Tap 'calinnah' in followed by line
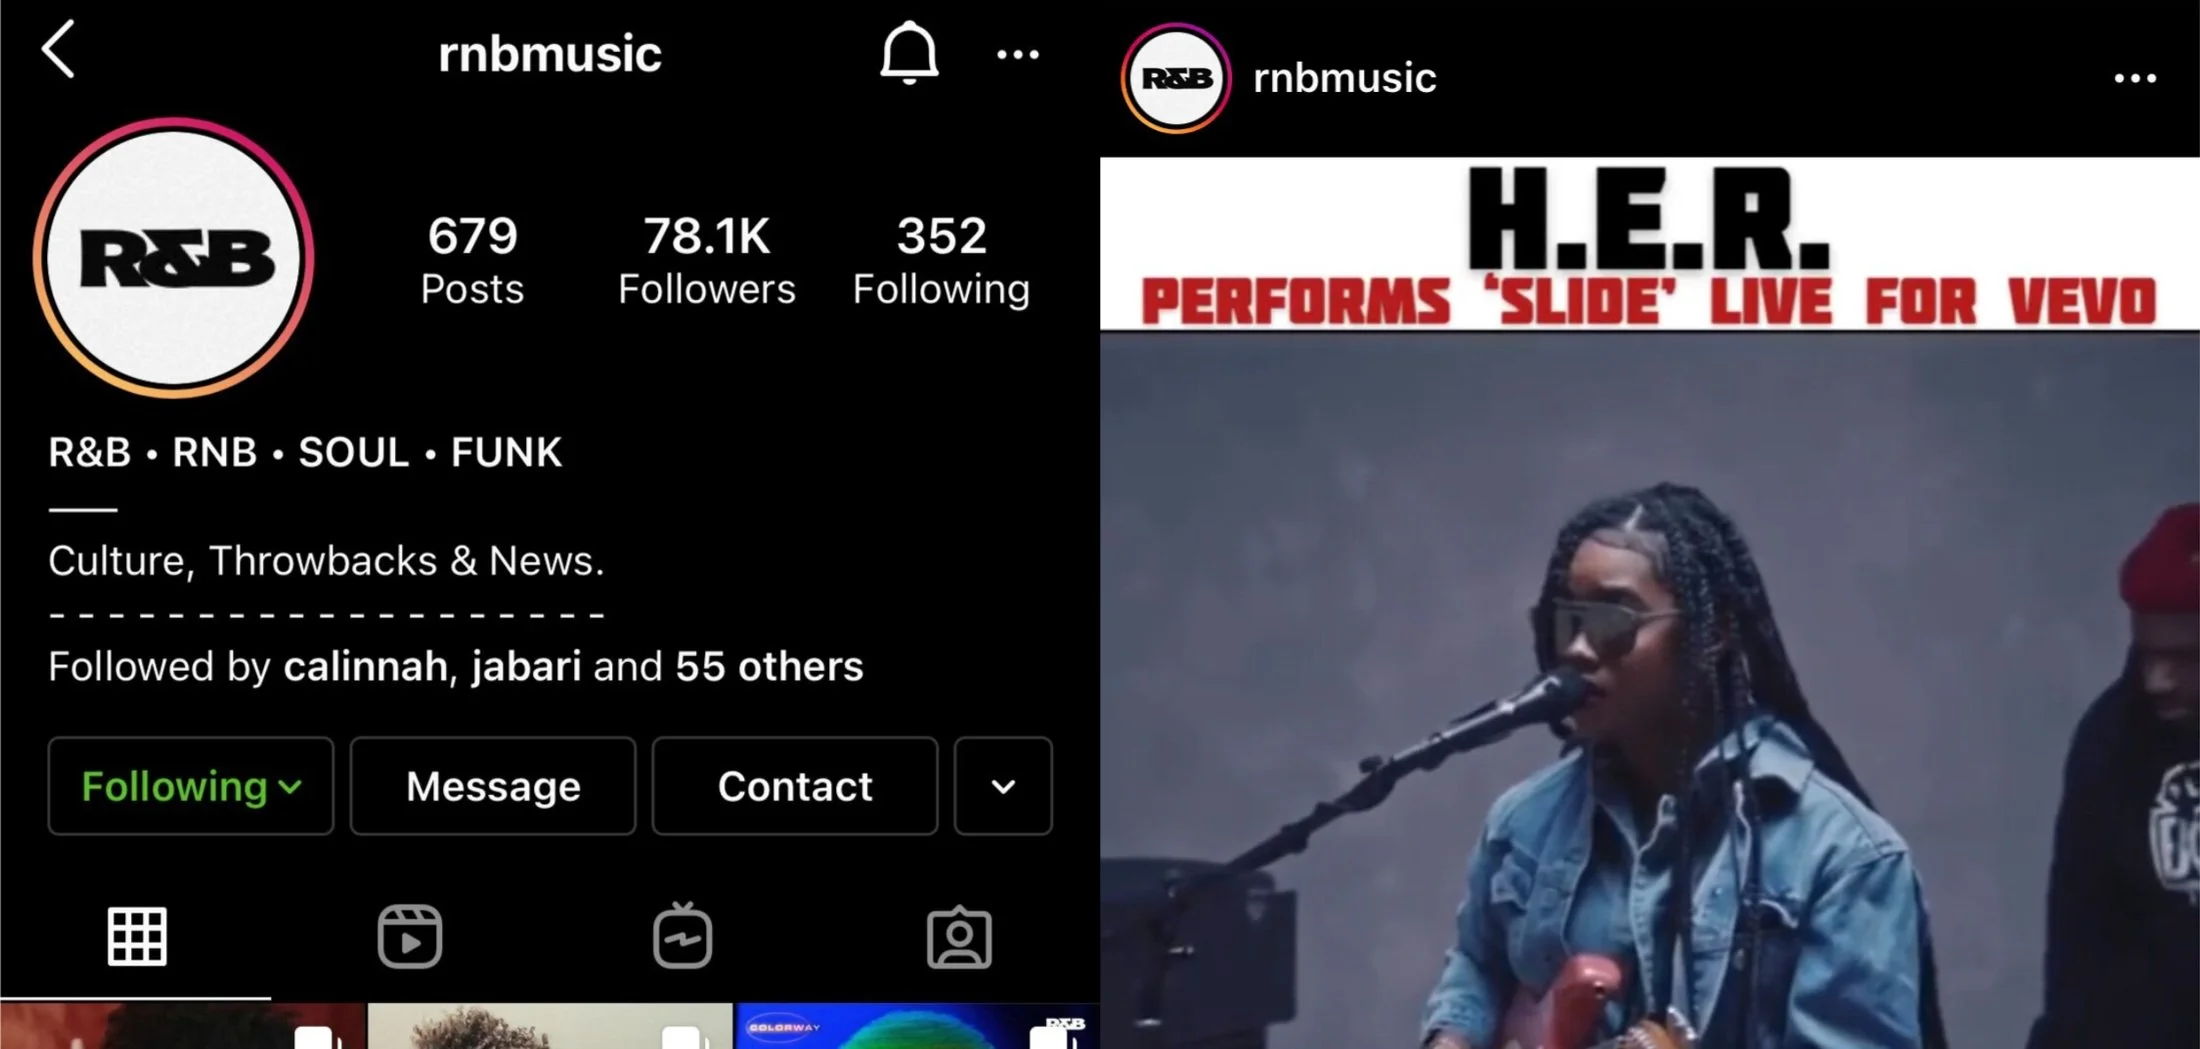Viewport: 2200px width, 1049px height. pos(365,667)
